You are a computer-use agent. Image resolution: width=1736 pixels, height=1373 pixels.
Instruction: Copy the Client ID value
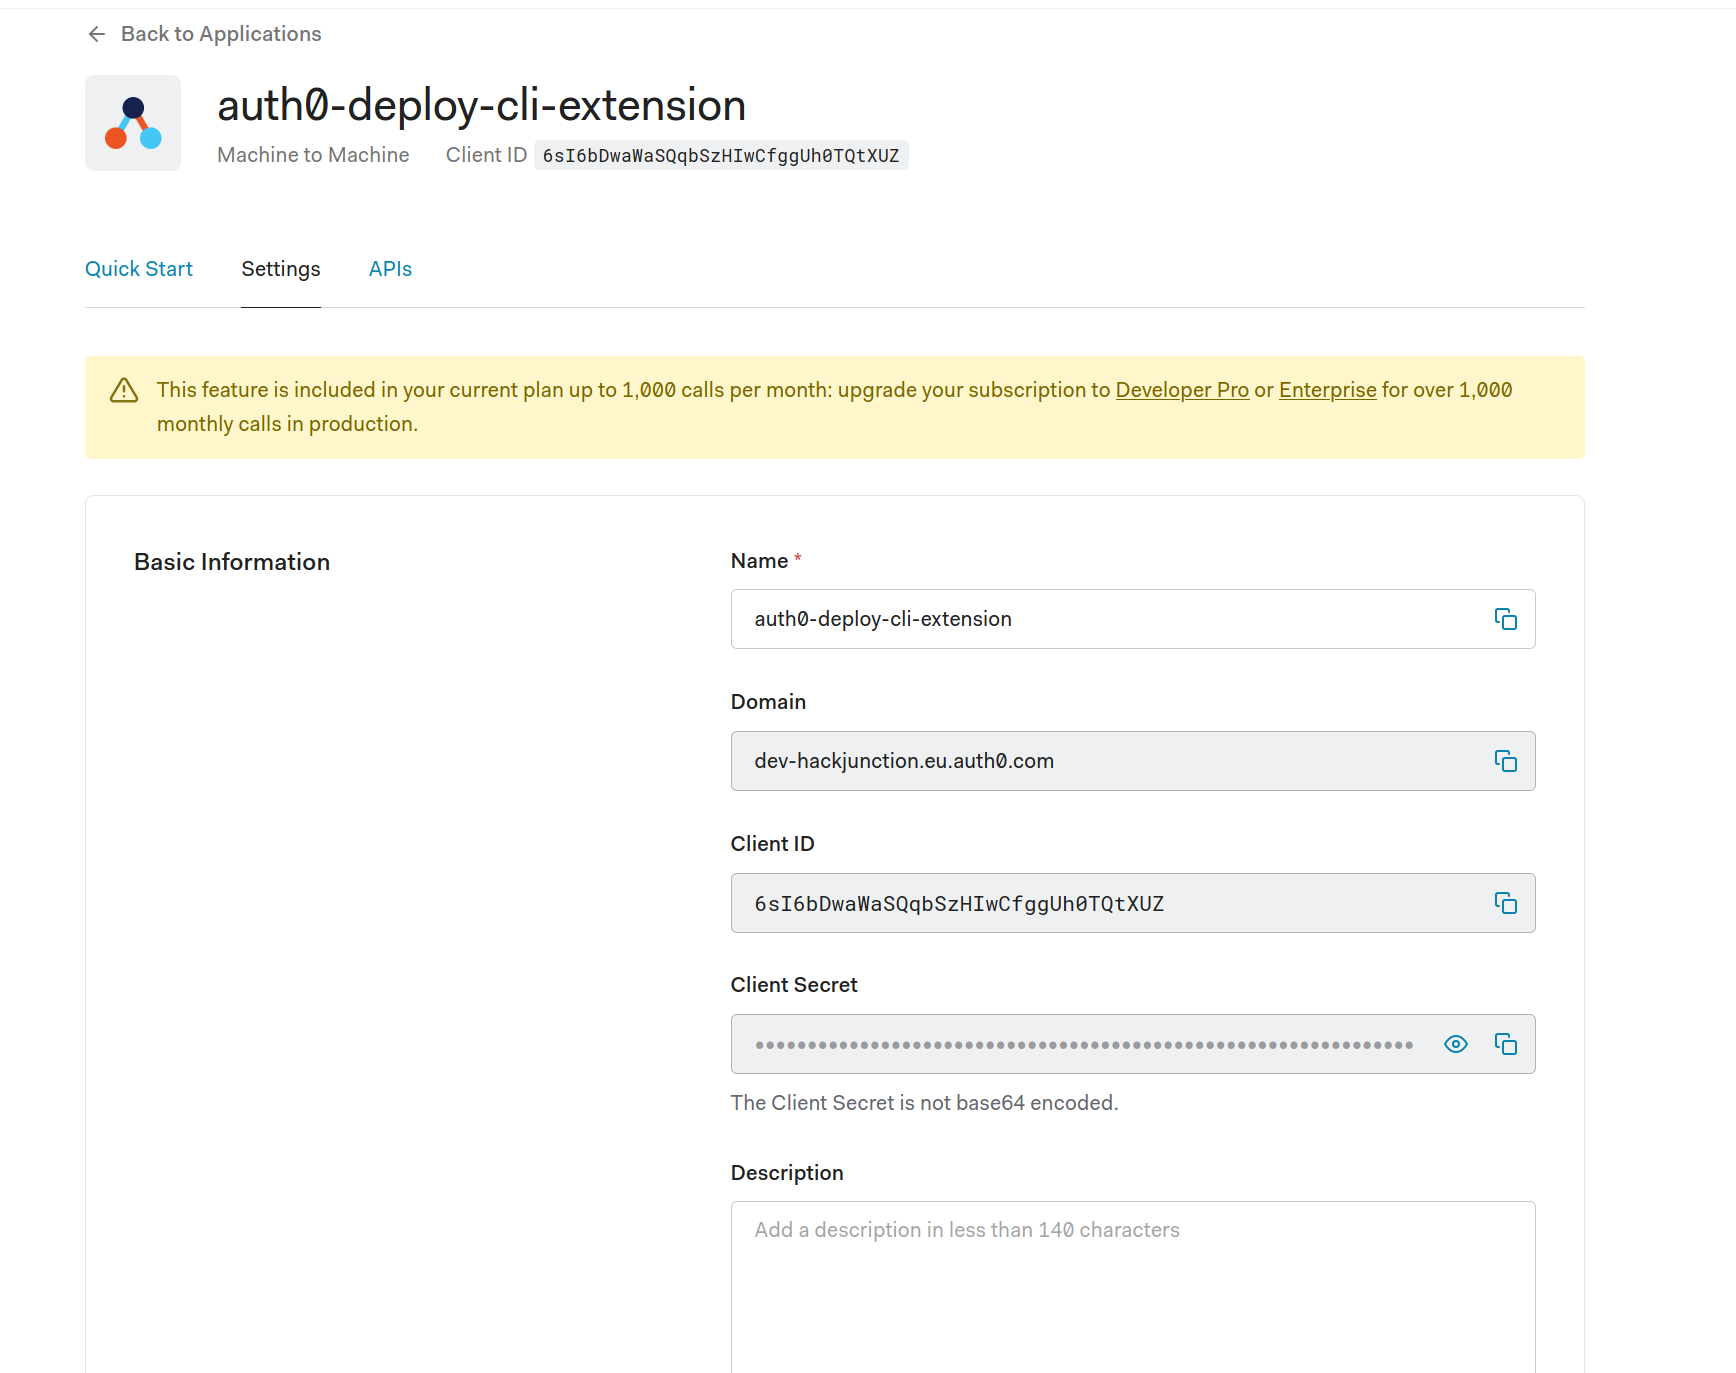tap(1506, 903)
